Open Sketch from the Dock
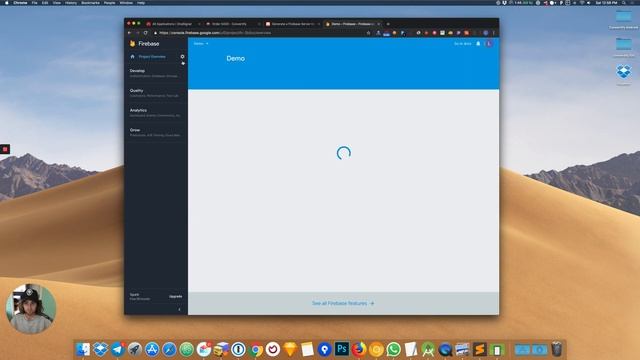This screenshot has height=360, width=640. [290, 349]
